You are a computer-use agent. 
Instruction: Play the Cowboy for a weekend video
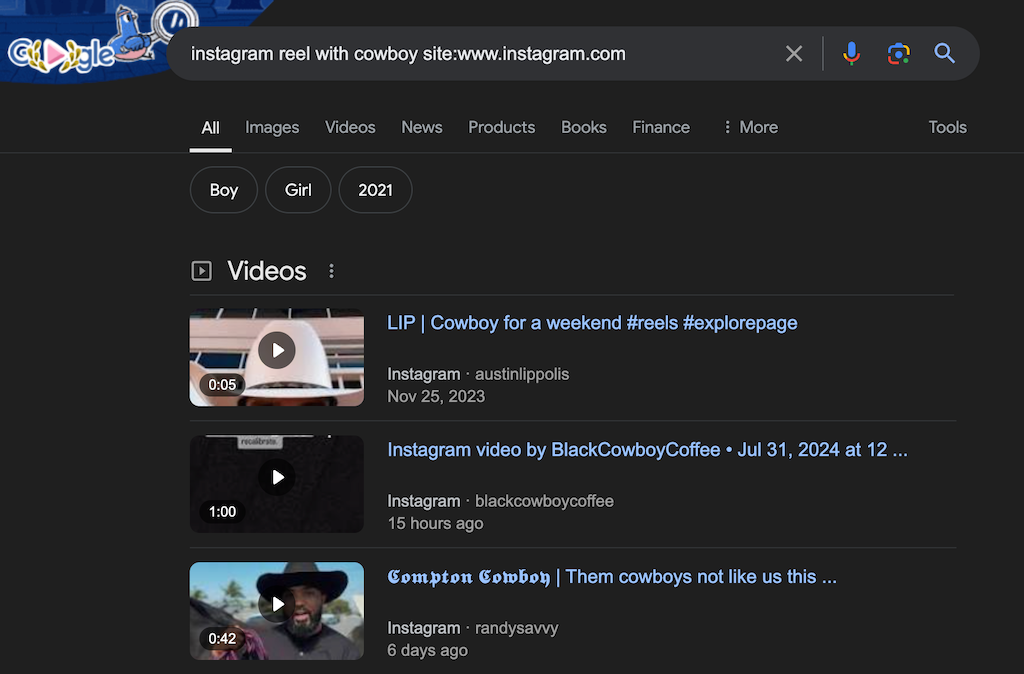pos(277,350)
